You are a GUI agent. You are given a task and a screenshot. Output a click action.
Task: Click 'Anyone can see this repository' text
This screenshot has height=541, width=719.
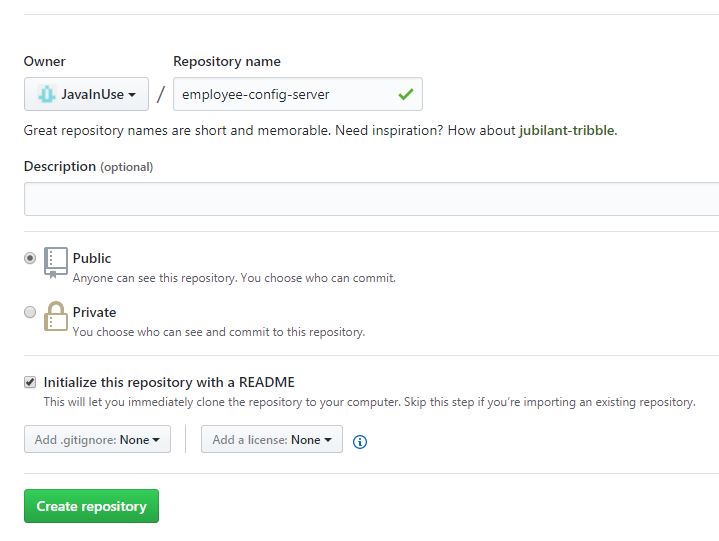tap(234, 278)
